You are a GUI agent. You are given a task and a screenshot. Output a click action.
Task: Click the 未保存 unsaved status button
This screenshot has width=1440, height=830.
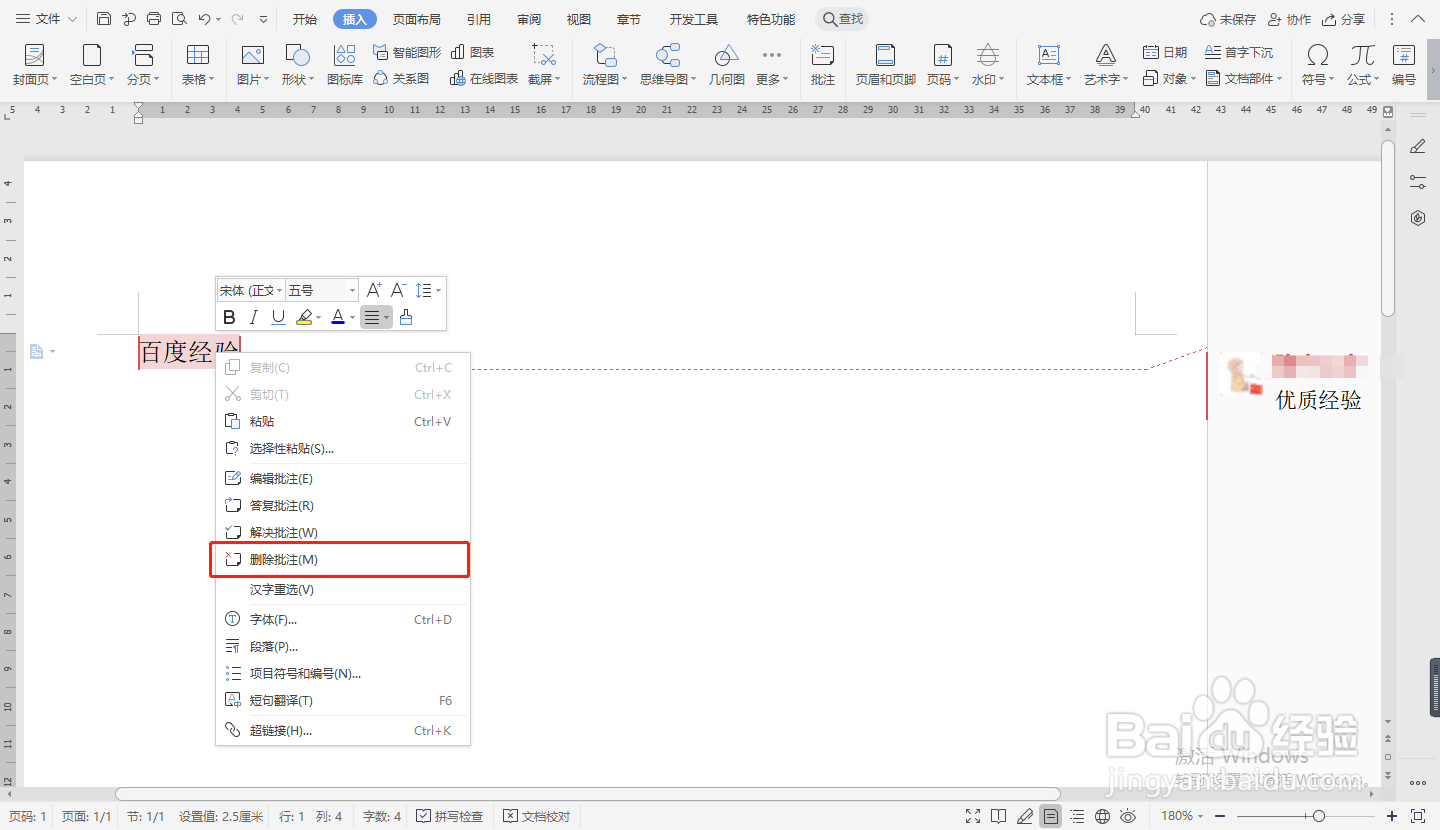pos(1228,19)
